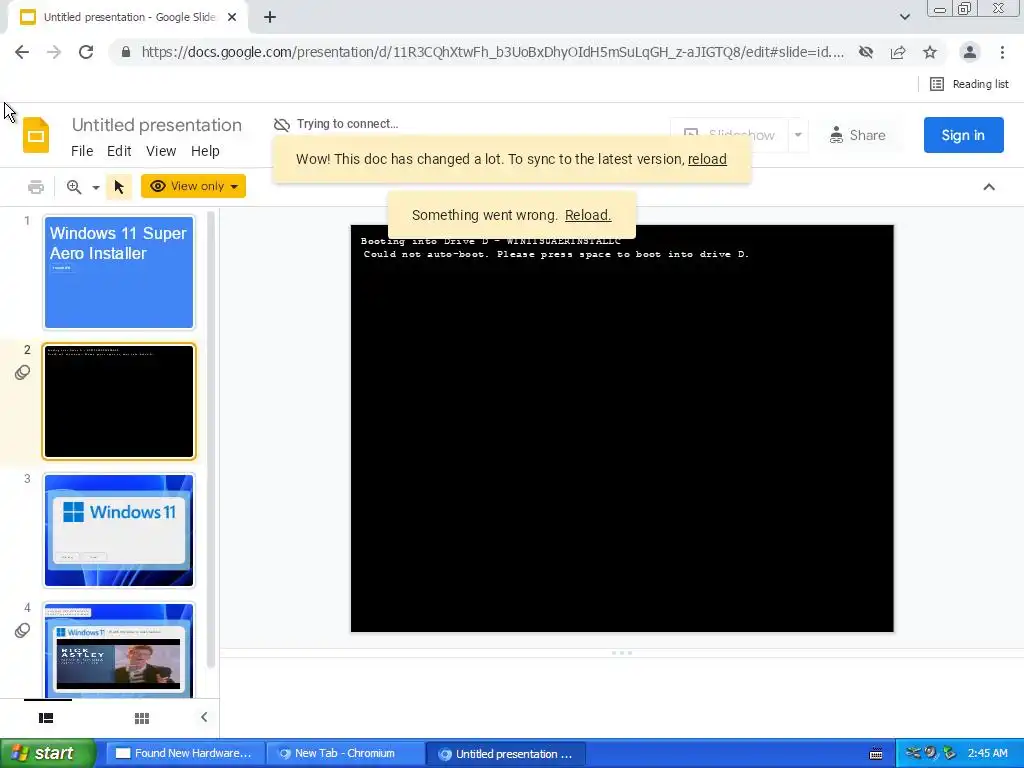The image size is (1024, 768).
Task: Select slide 2 black boot screen thumbnail
Action: click(x=119, y=402)
